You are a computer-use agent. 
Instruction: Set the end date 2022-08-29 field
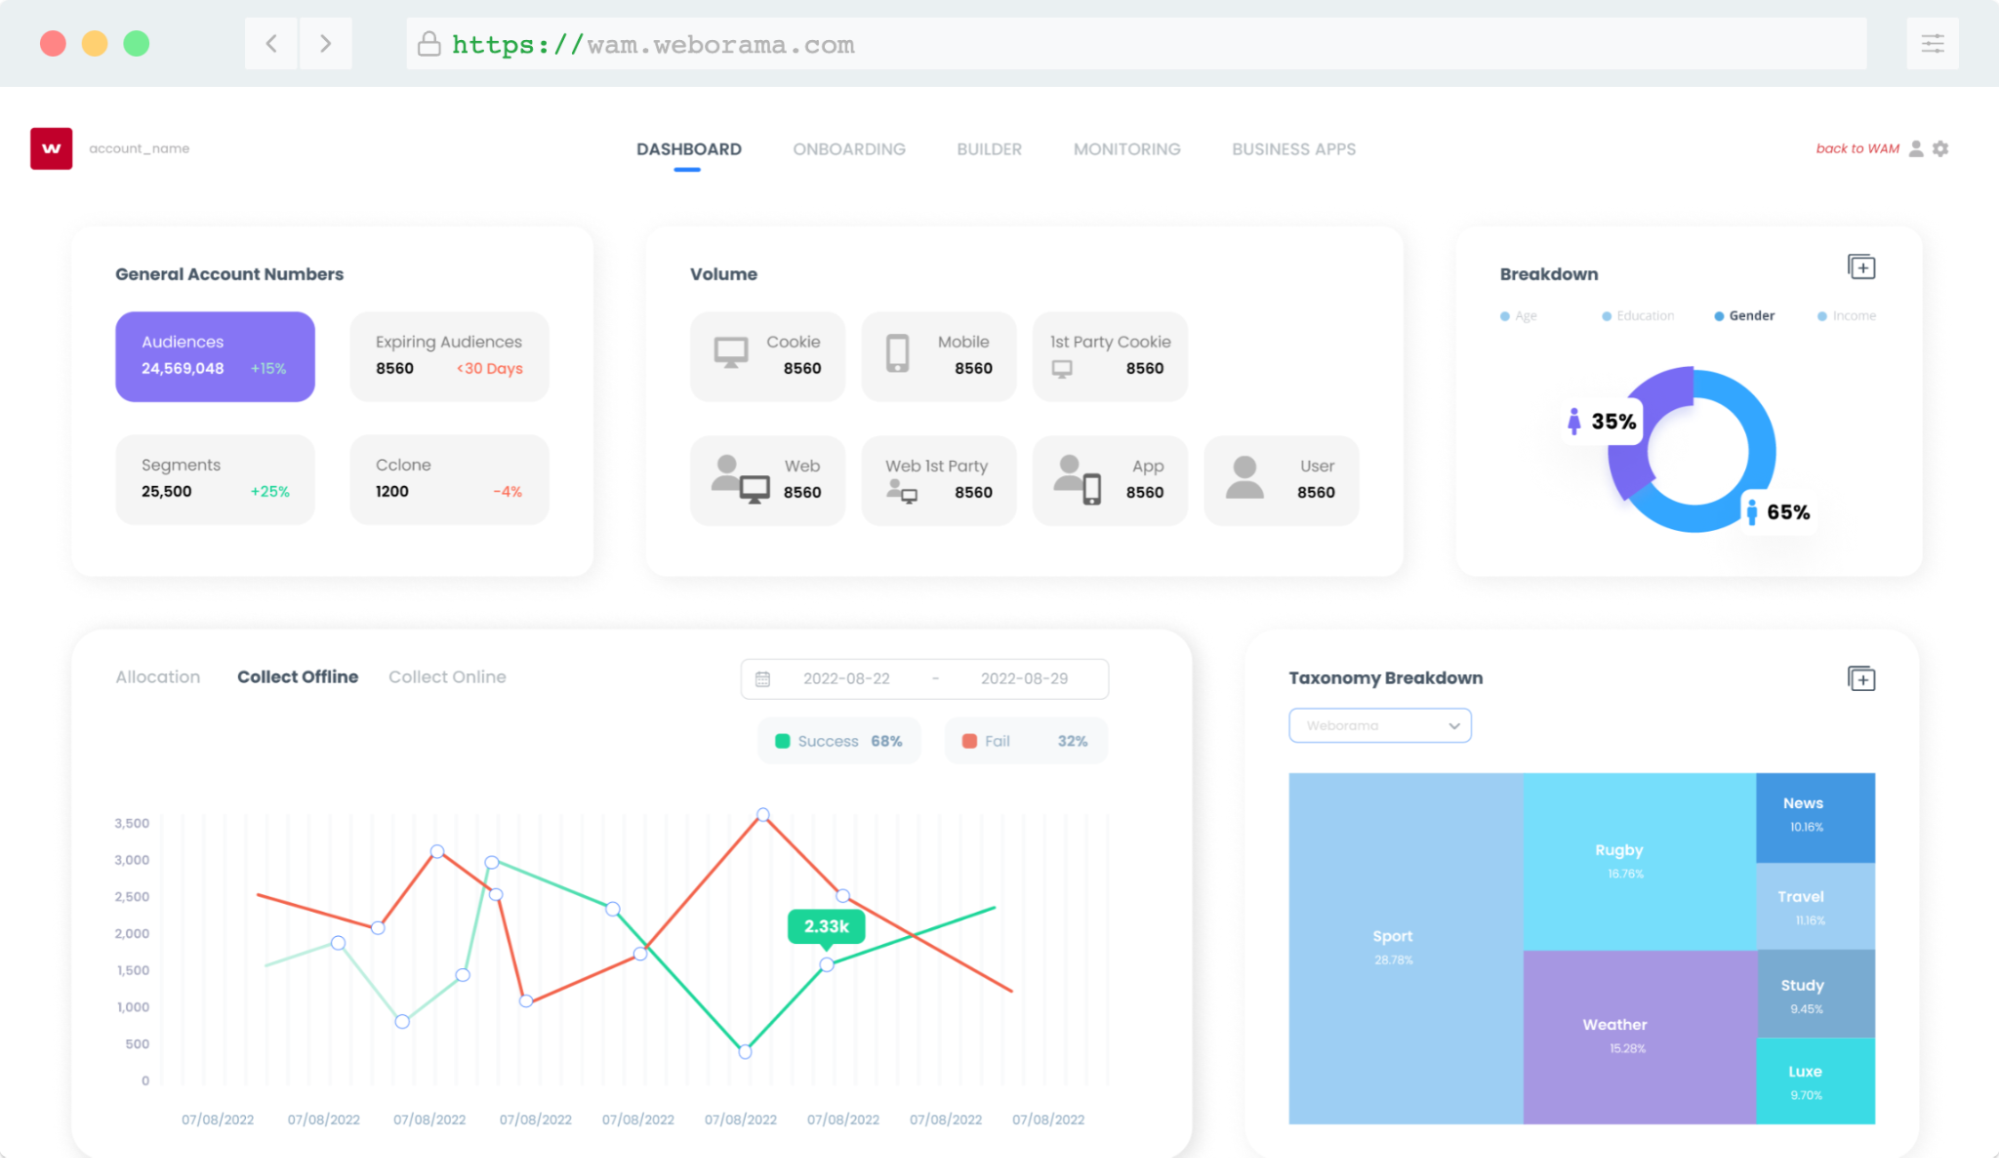click(x=1024, y=679)
